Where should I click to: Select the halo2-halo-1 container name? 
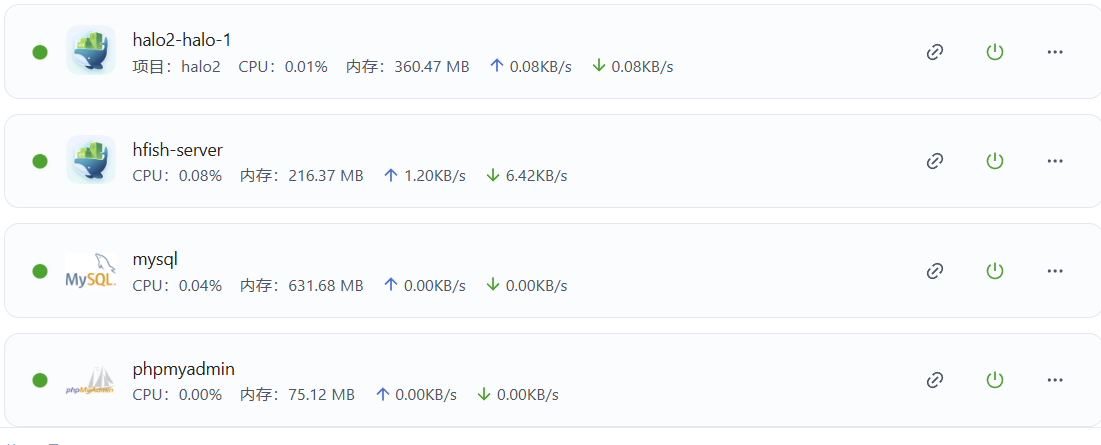click(x=182, y=40)
